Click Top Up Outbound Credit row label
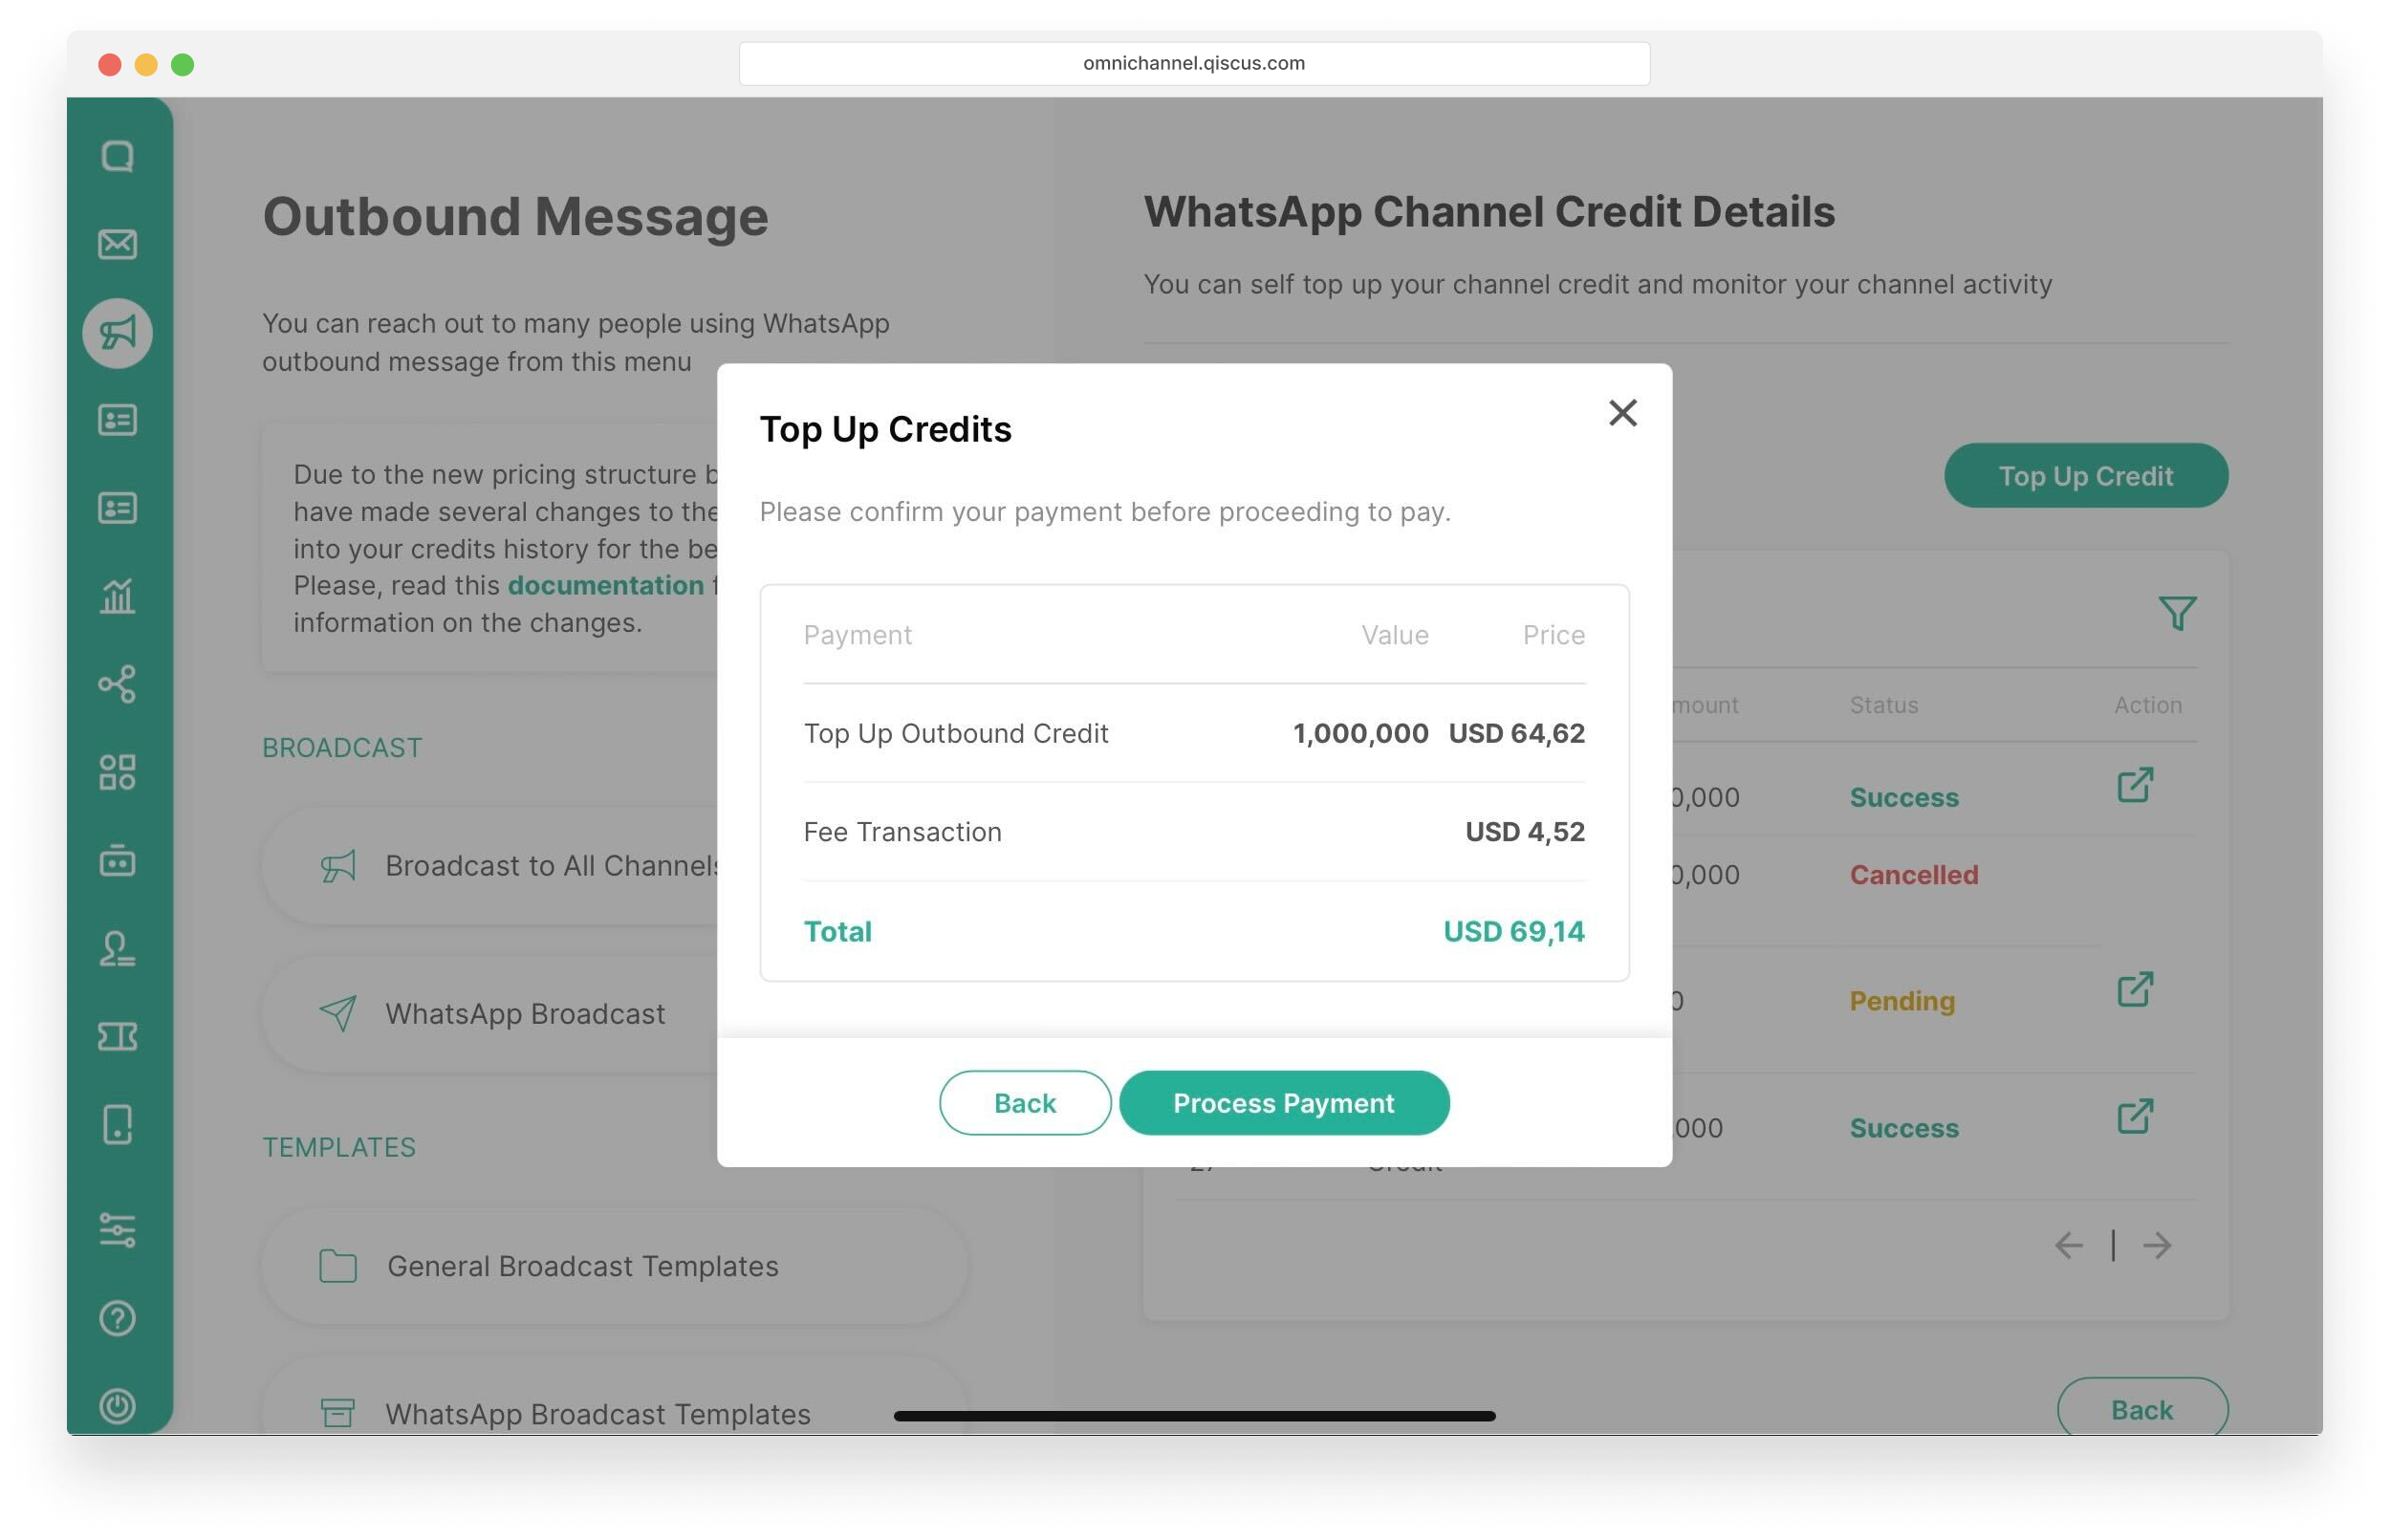Viewport: 2390px width, 1540px height. (x=956, y=734)
